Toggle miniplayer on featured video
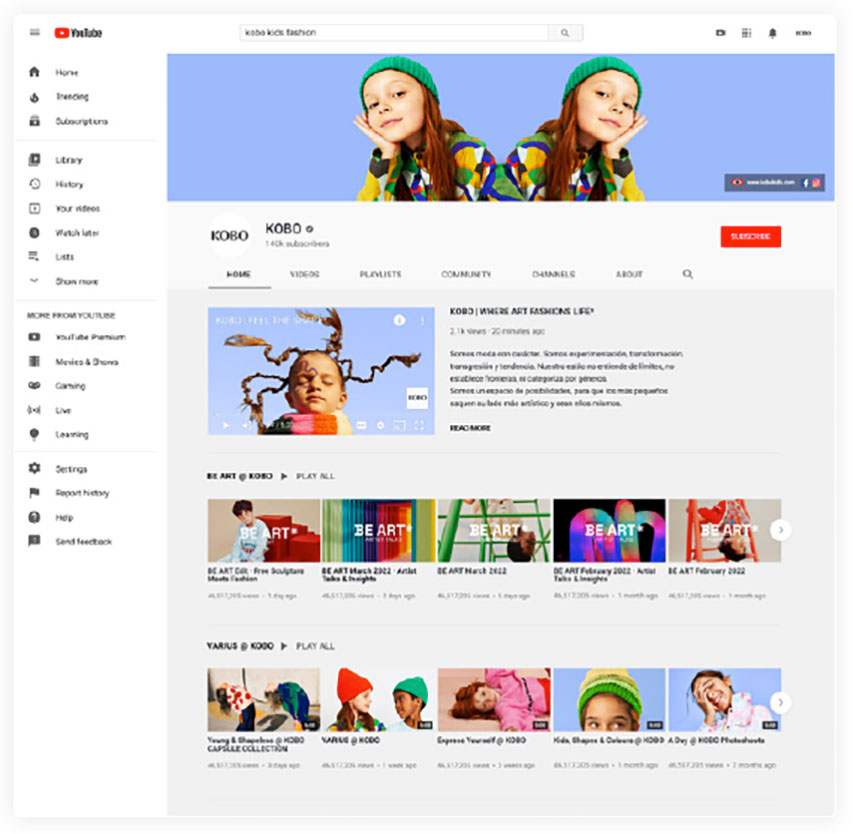The height and width of the screenshot is (834, 853). point(399,425)
